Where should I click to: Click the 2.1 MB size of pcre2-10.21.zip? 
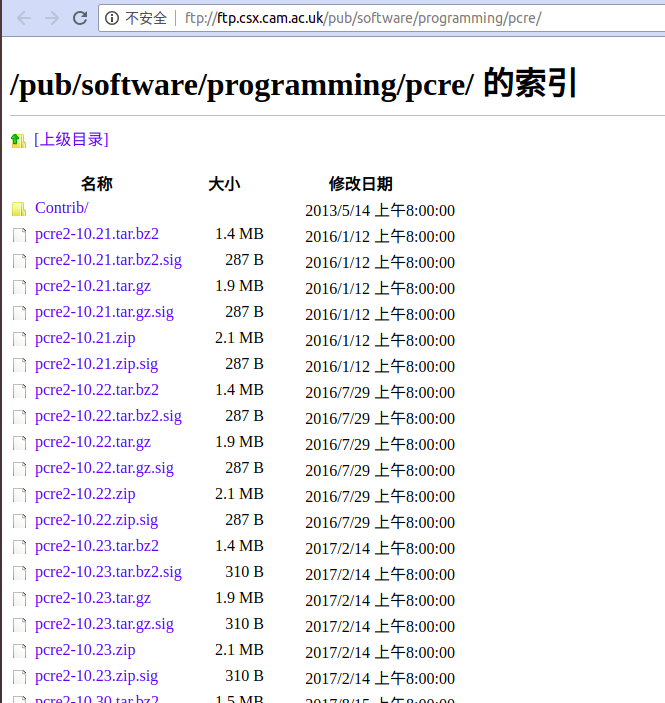(239, 338)
